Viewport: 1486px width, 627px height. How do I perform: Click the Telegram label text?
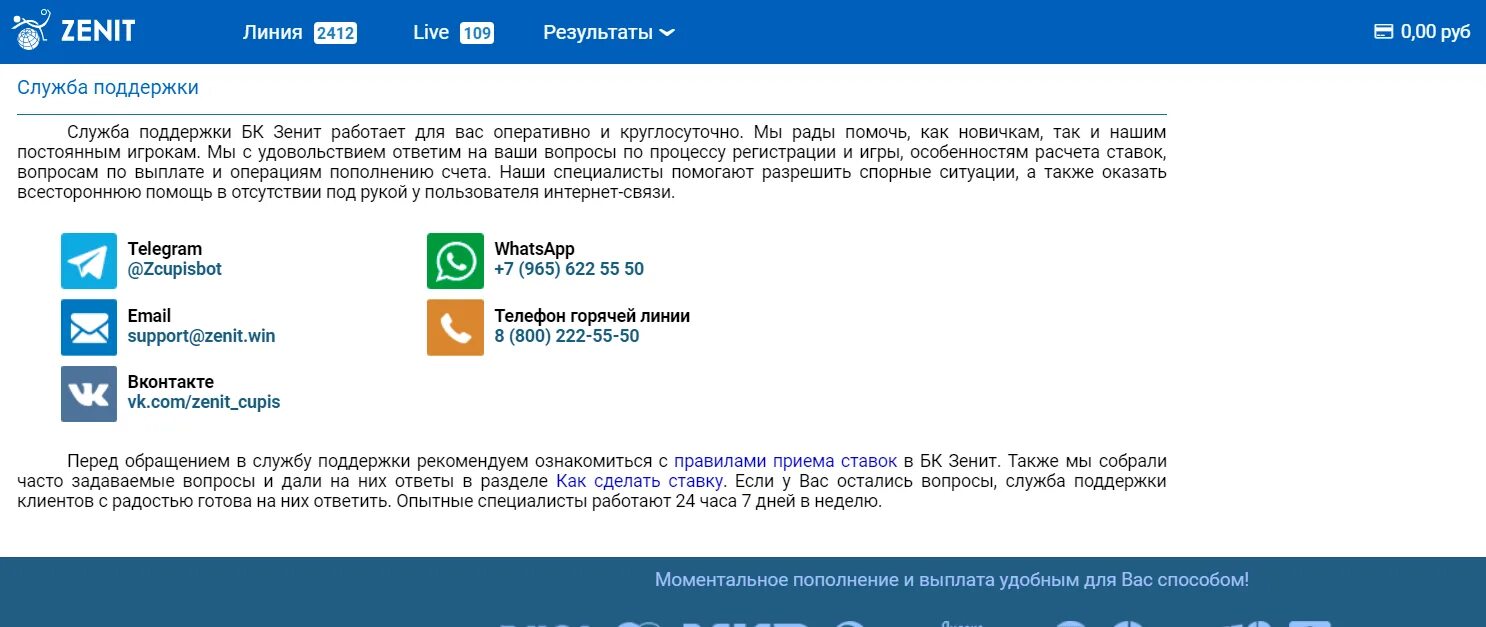pos(165,249)
